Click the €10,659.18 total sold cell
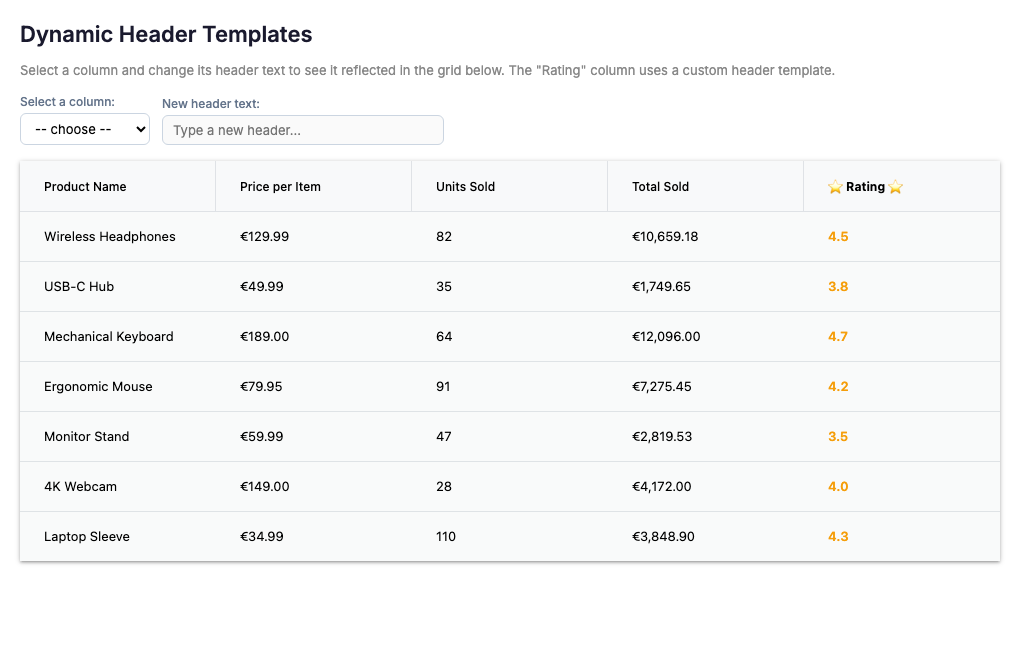The width and height of the screenshot is (1020, 650). click(x=665, y=237)
